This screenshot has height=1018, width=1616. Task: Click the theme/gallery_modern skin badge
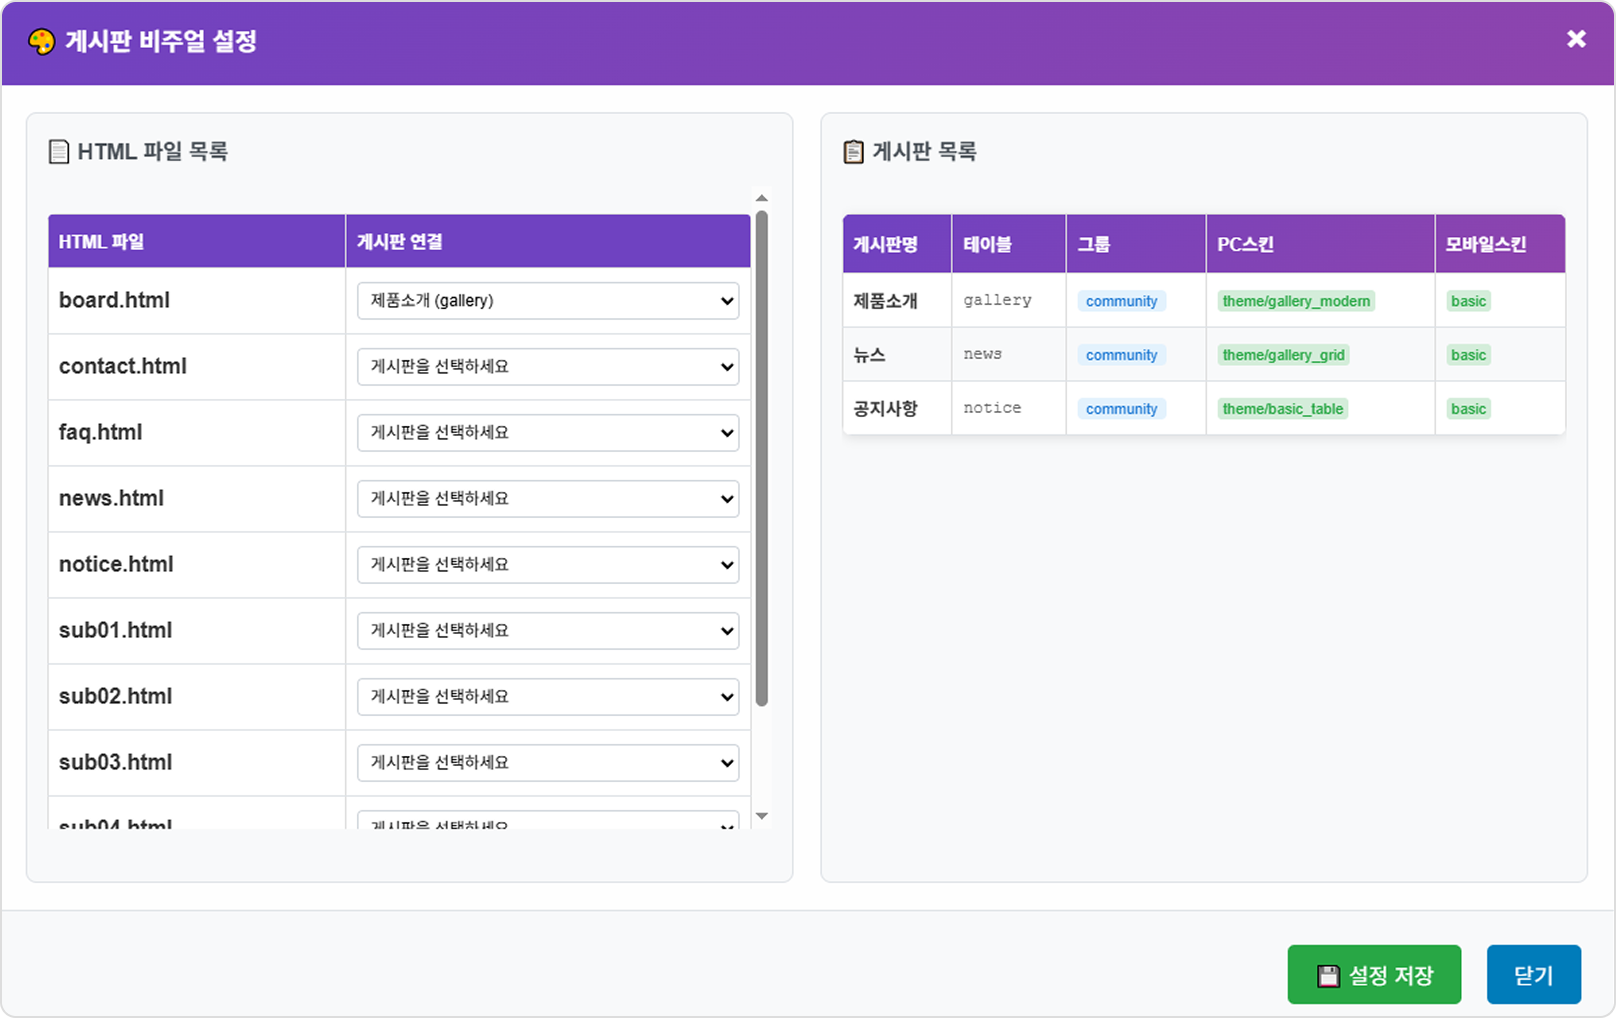pos(1296,301)
